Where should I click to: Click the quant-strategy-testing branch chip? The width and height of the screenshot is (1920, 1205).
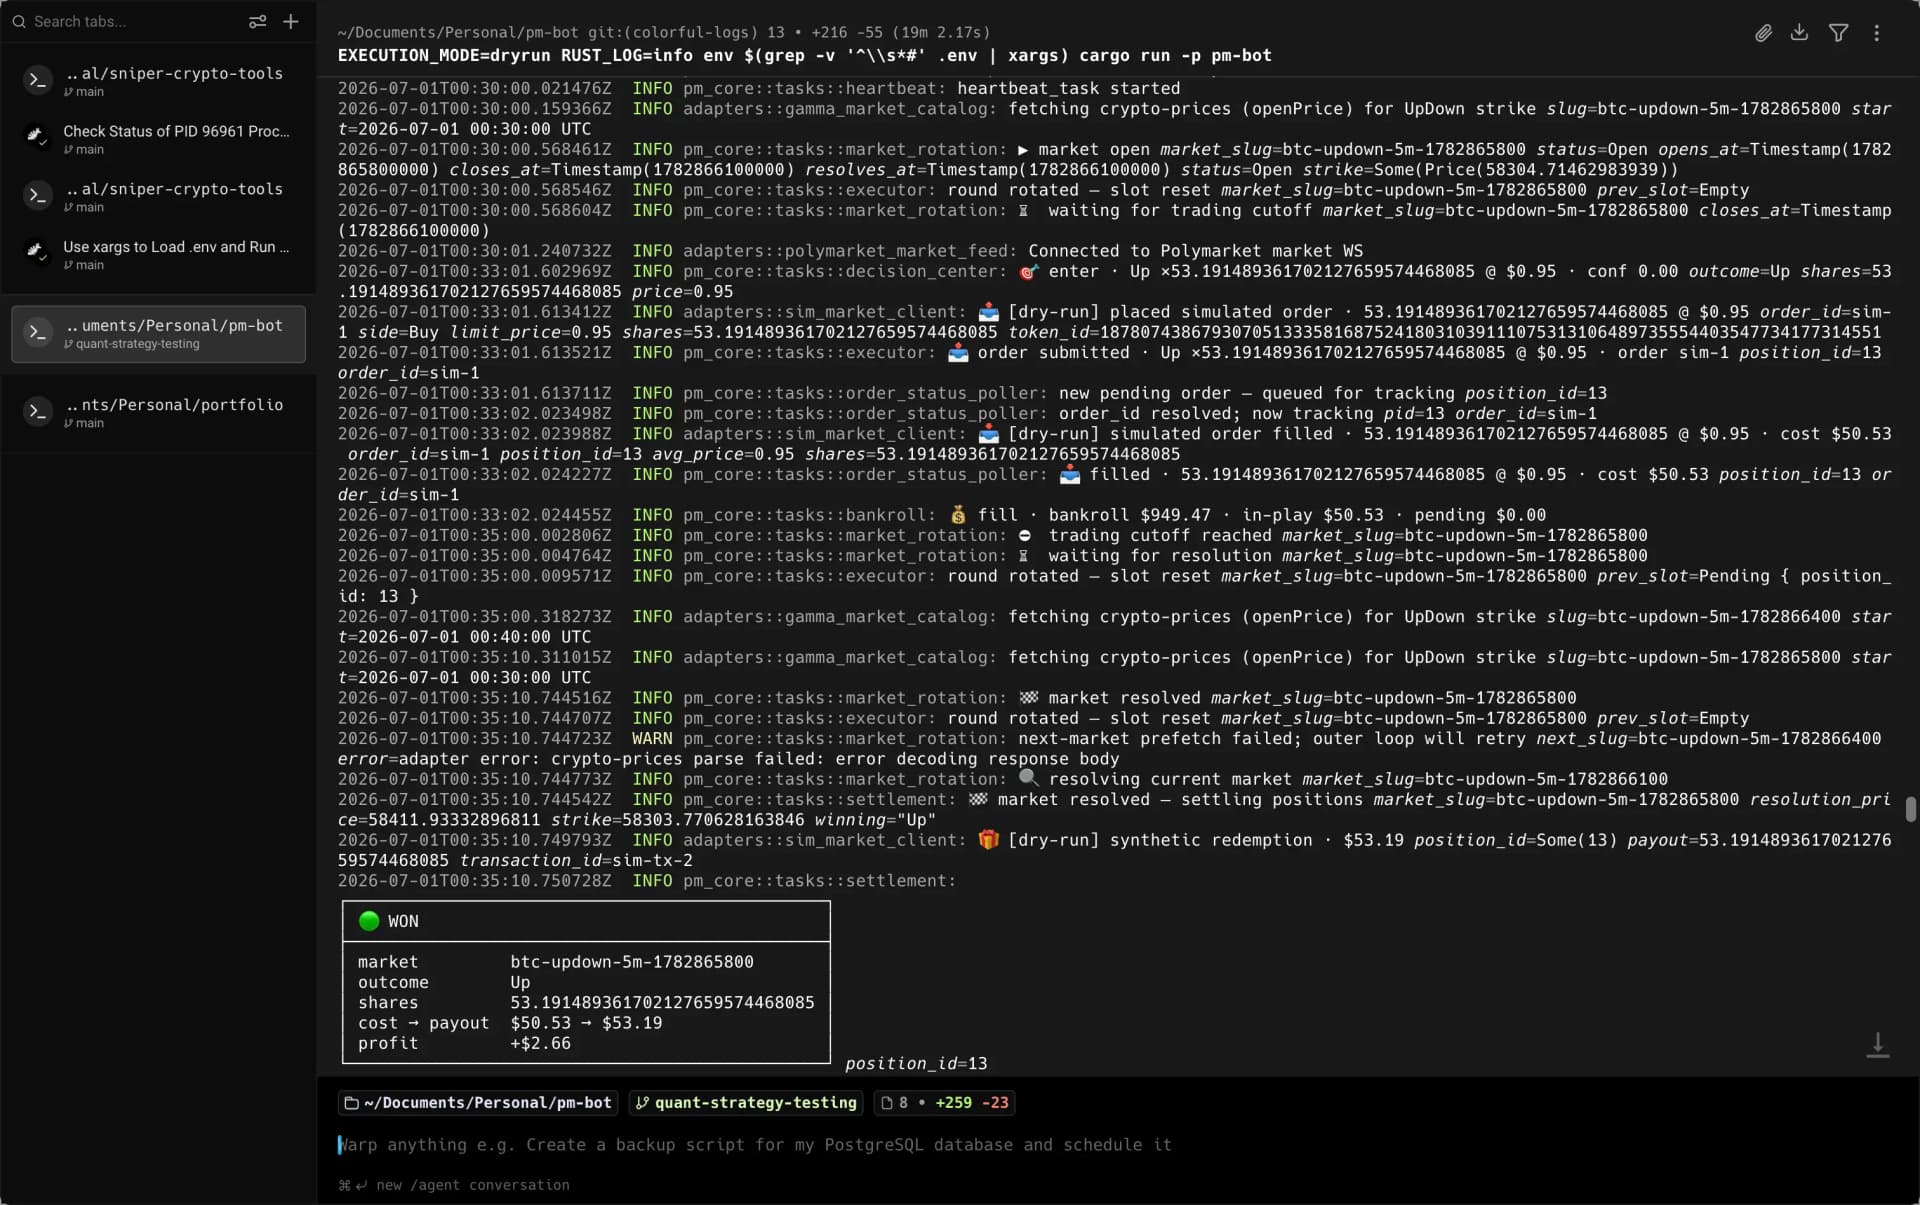click(x=746, y=1102)
